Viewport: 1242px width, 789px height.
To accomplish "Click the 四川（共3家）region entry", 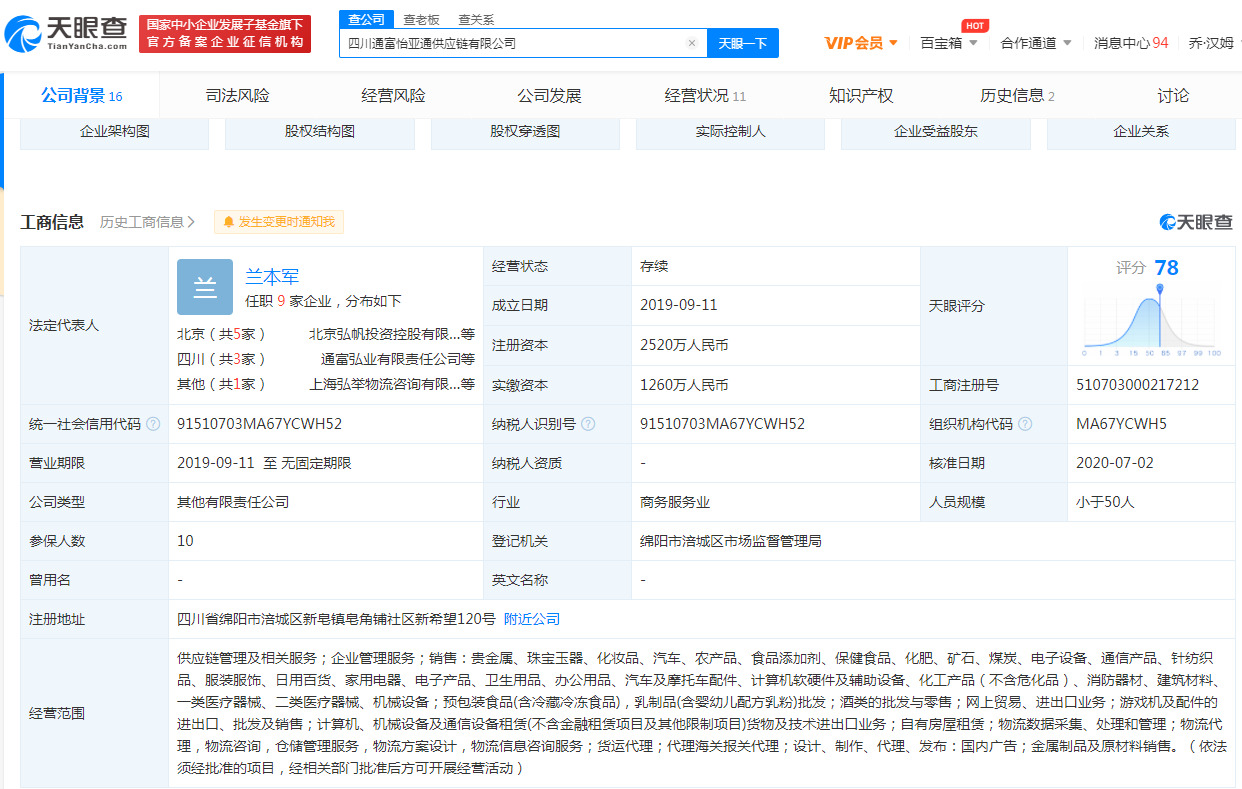I will pos(222,359).
